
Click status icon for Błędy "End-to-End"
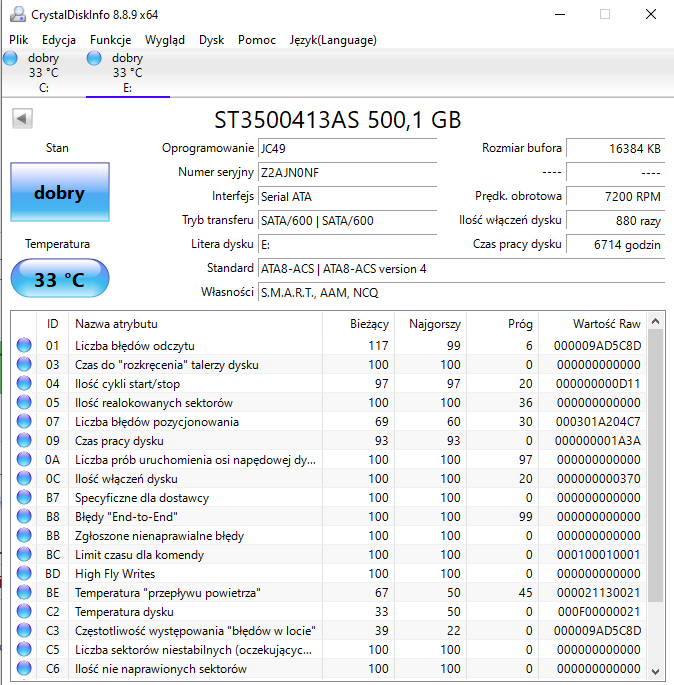24,516
